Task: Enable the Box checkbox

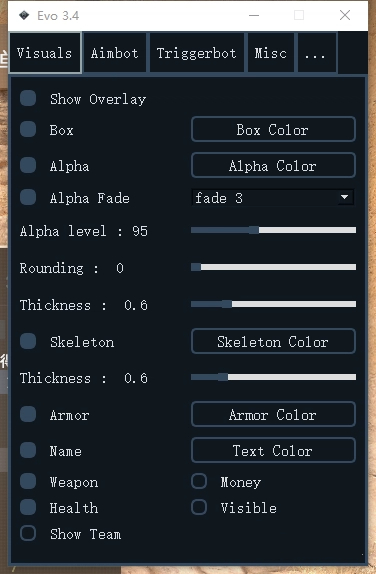Action: pos(28,129)
